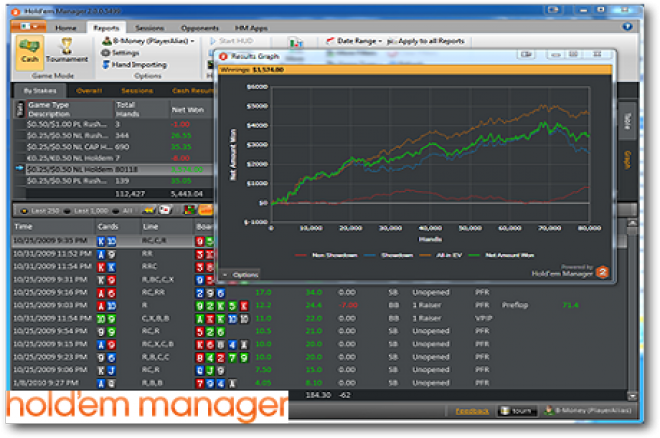Open the application menu button

(29, 27)
